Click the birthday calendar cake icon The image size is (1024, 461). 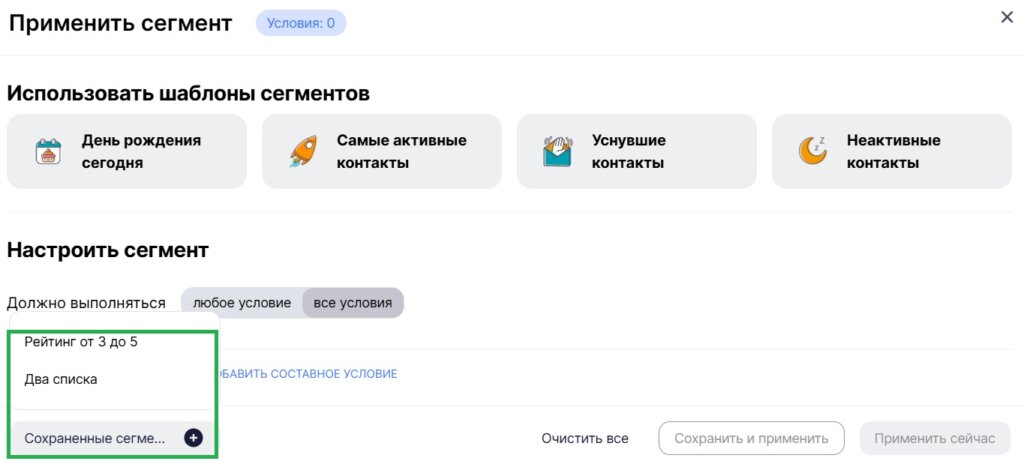point(48,151)
